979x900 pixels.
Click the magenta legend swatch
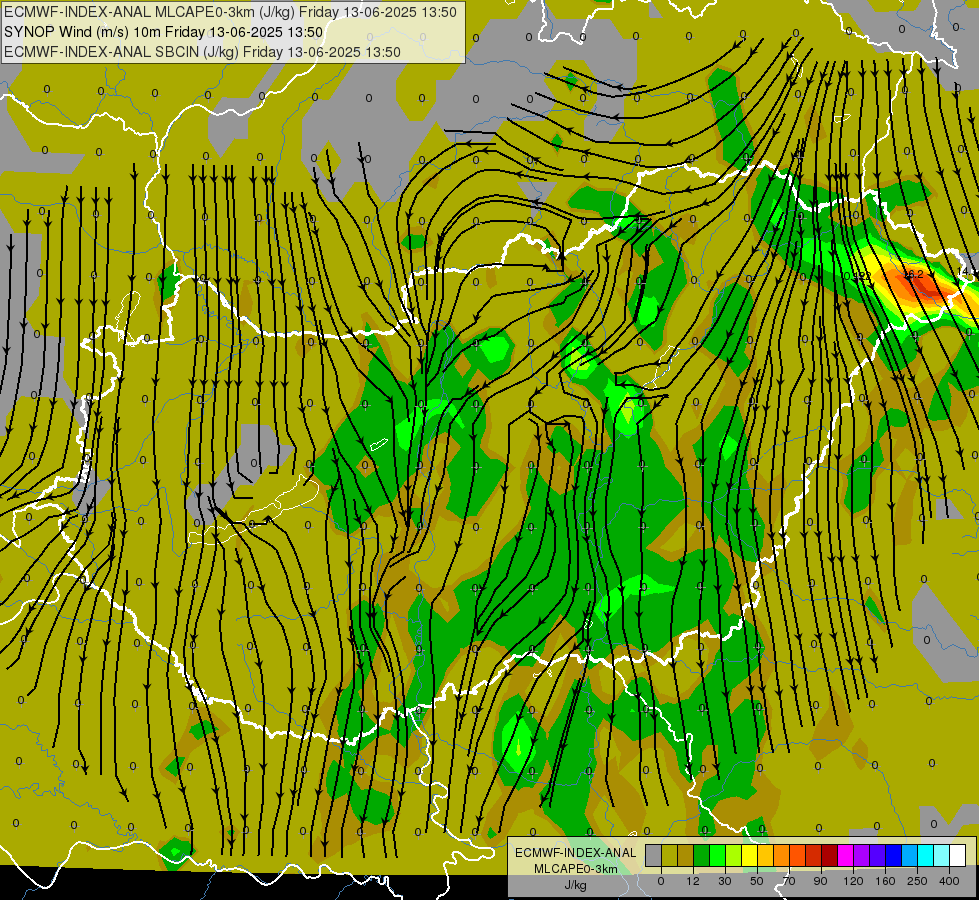pos(845,855)
